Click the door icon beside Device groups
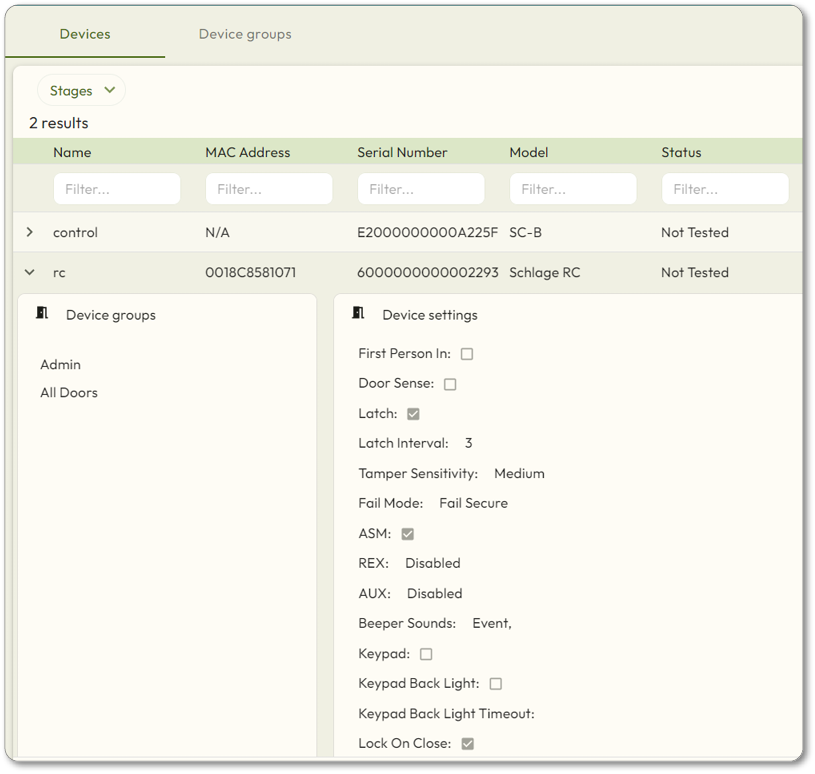Image resolution: width=815 pixels, height=774 pixels. point(42,314)
